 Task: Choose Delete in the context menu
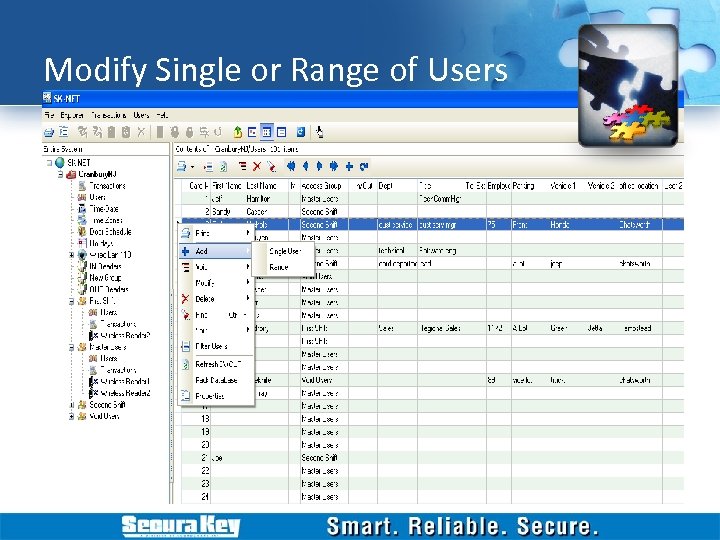pyautogui.click(x=216, y=299)
